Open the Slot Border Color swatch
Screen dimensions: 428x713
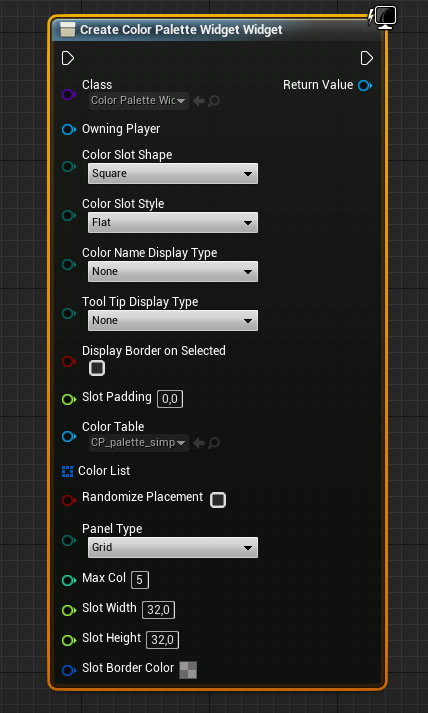pyautogui.click(x=188, y=670)
